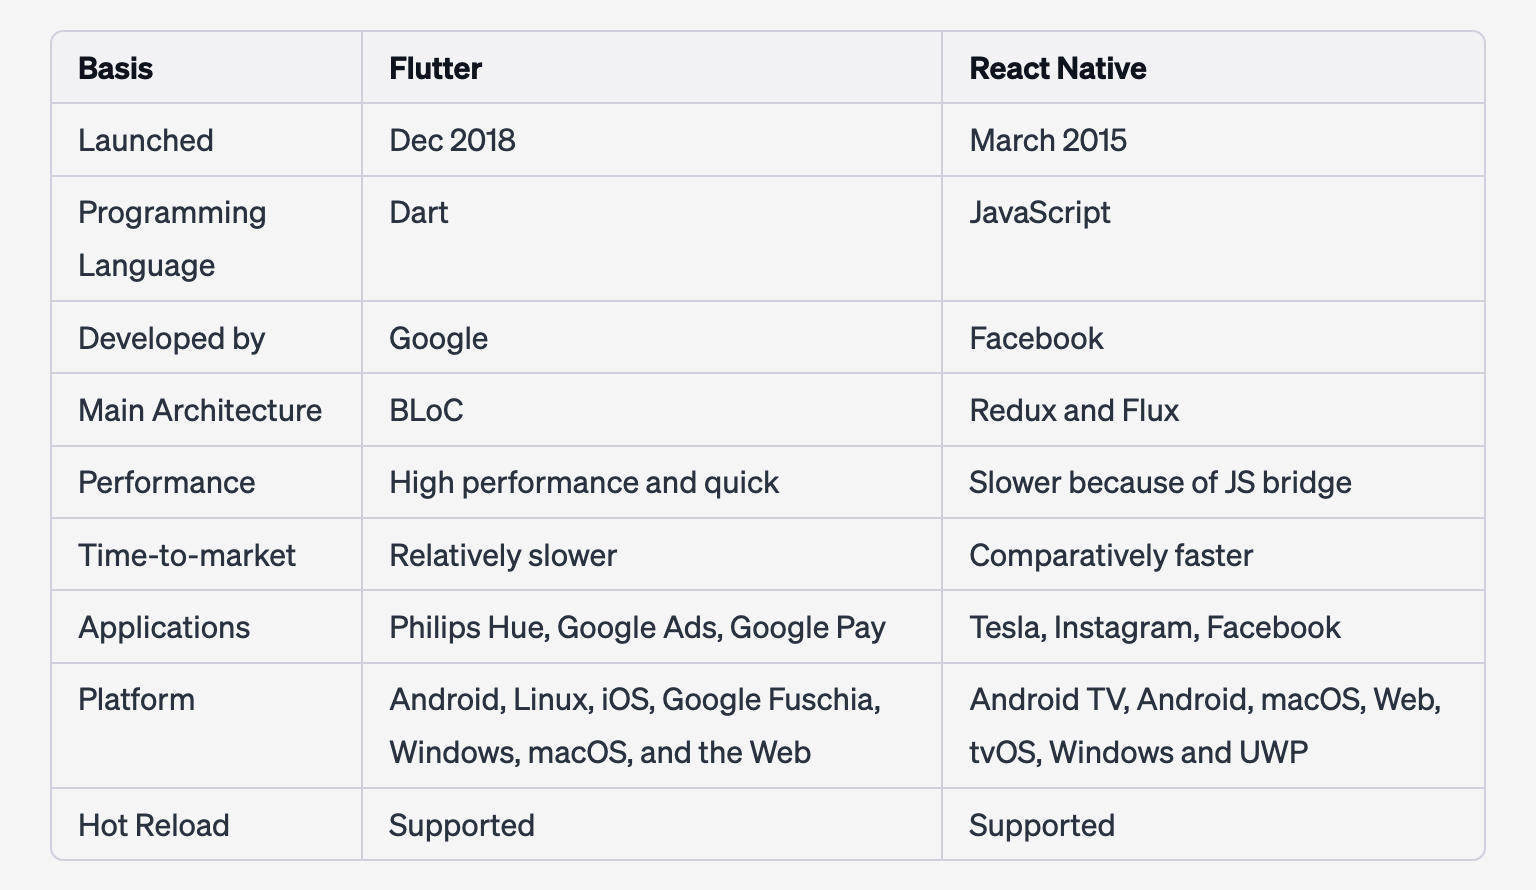This screenshot has height=890, width=1536.
Task: Click the Basis column header
Action: click(x=115, y=68)
